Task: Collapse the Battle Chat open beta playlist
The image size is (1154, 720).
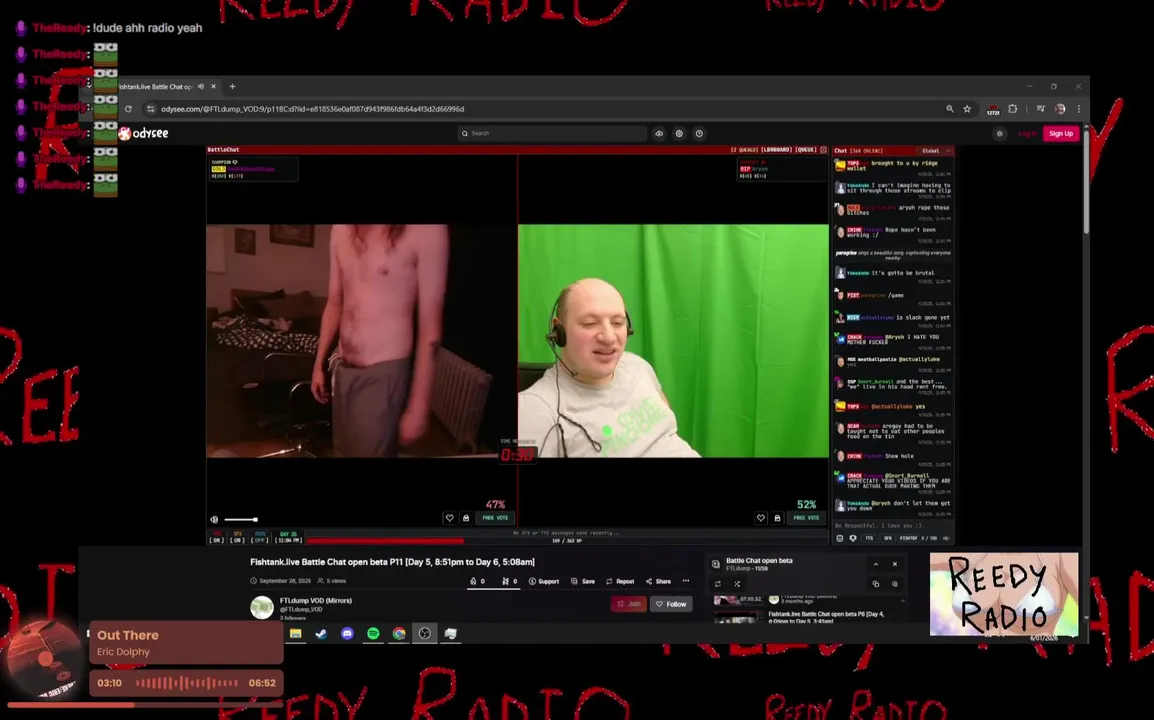Action: [876, 564]
